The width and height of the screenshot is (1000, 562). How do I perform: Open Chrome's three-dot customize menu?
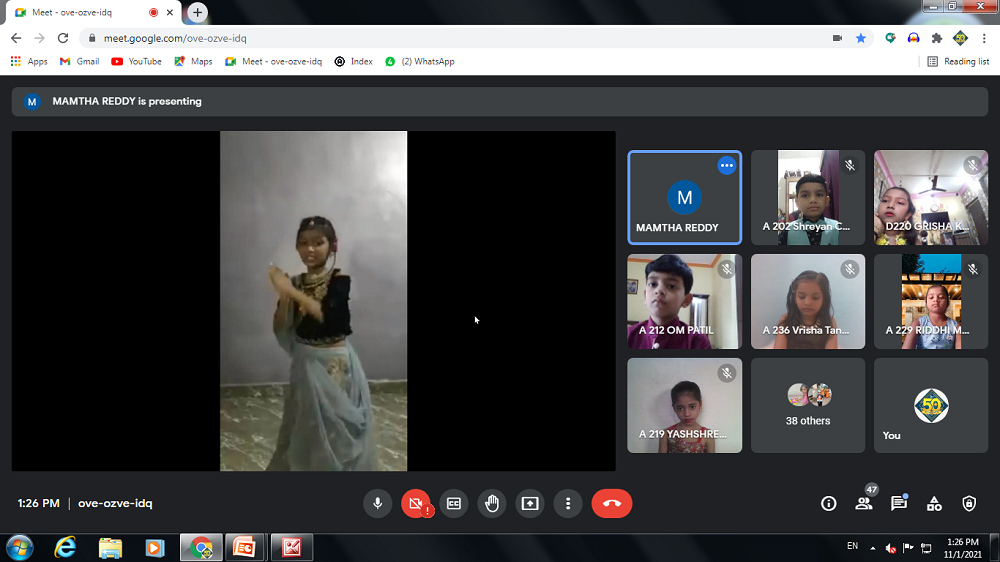(x=984, y=38)
